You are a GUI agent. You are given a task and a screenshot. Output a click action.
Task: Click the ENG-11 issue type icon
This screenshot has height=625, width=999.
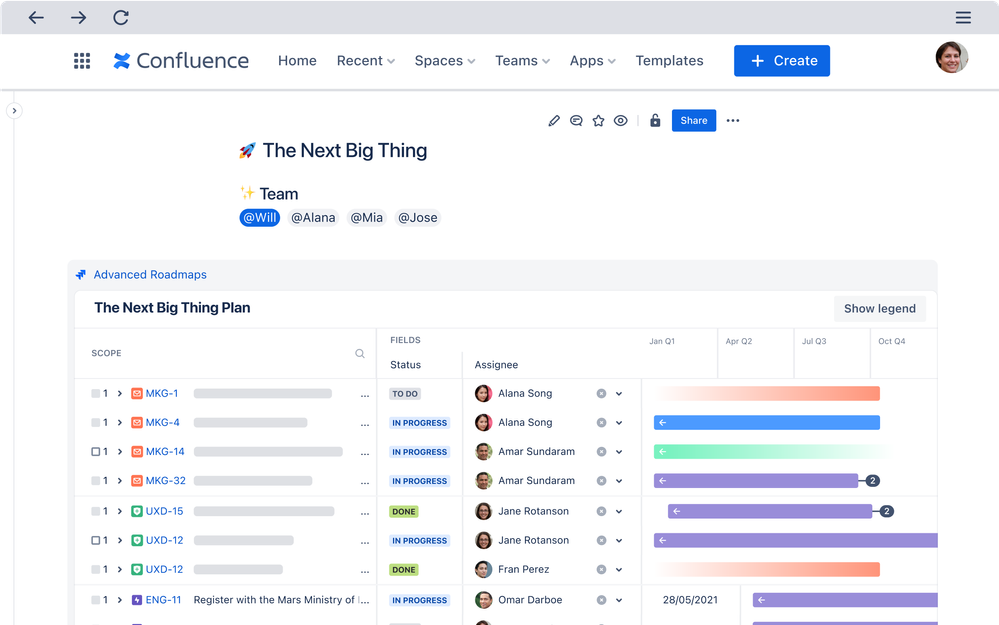(x=136, y=600)
